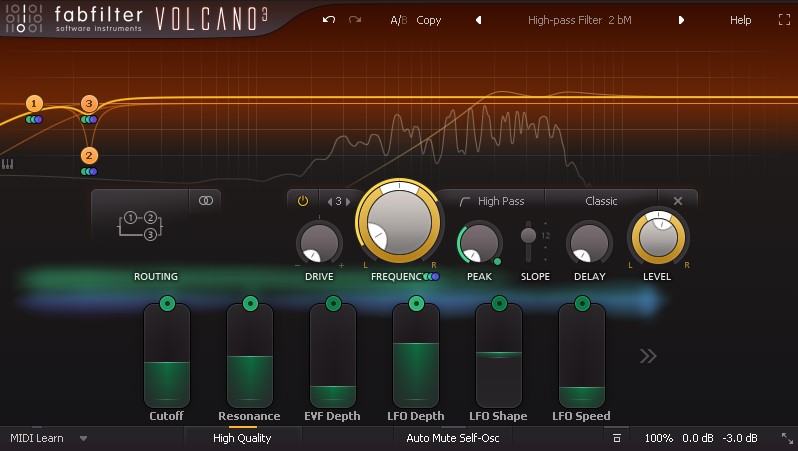
Task: Open the output options icon in the bottom bar
Action: coord(617,438)
